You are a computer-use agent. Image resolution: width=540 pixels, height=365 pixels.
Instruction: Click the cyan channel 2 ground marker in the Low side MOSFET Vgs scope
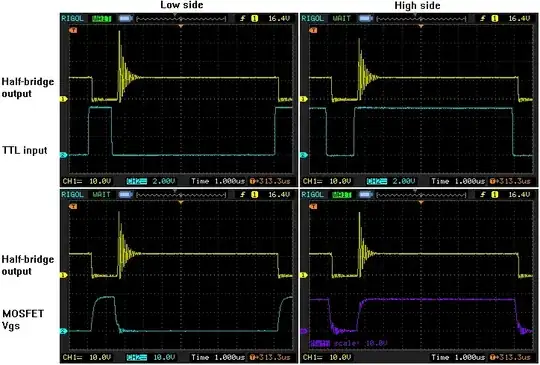pyautogui.click(x=63, y=331)
